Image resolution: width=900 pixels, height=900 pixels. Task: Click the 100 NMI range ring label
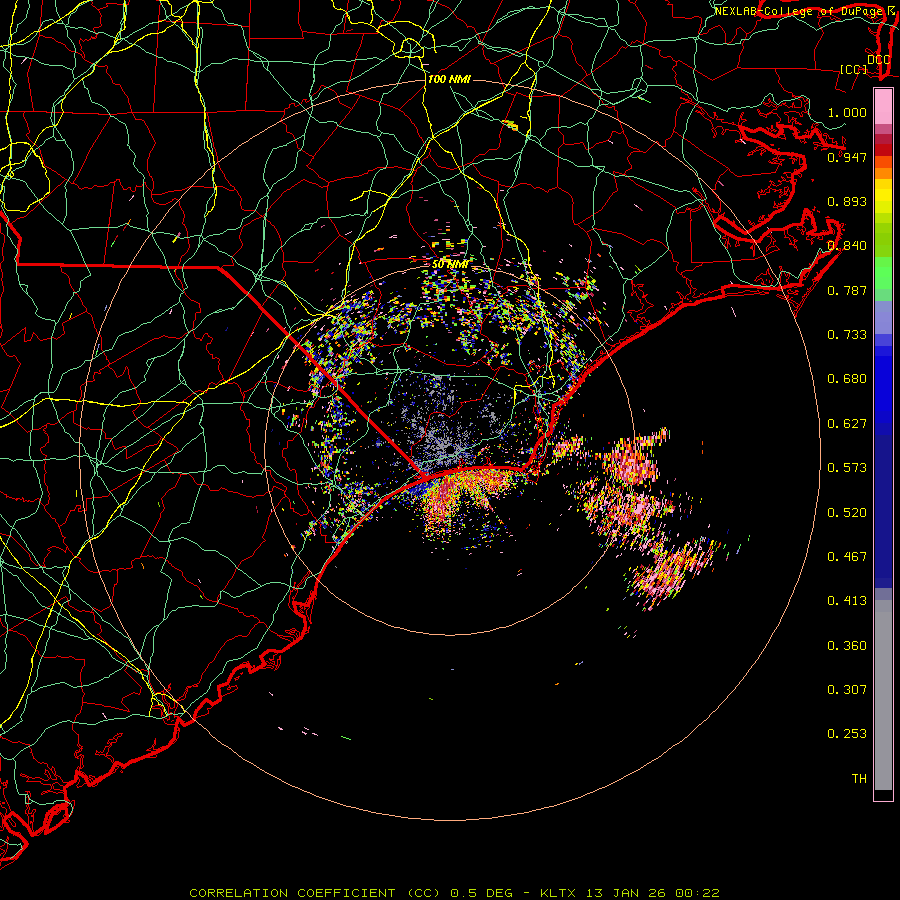click(x=449, y=79)
